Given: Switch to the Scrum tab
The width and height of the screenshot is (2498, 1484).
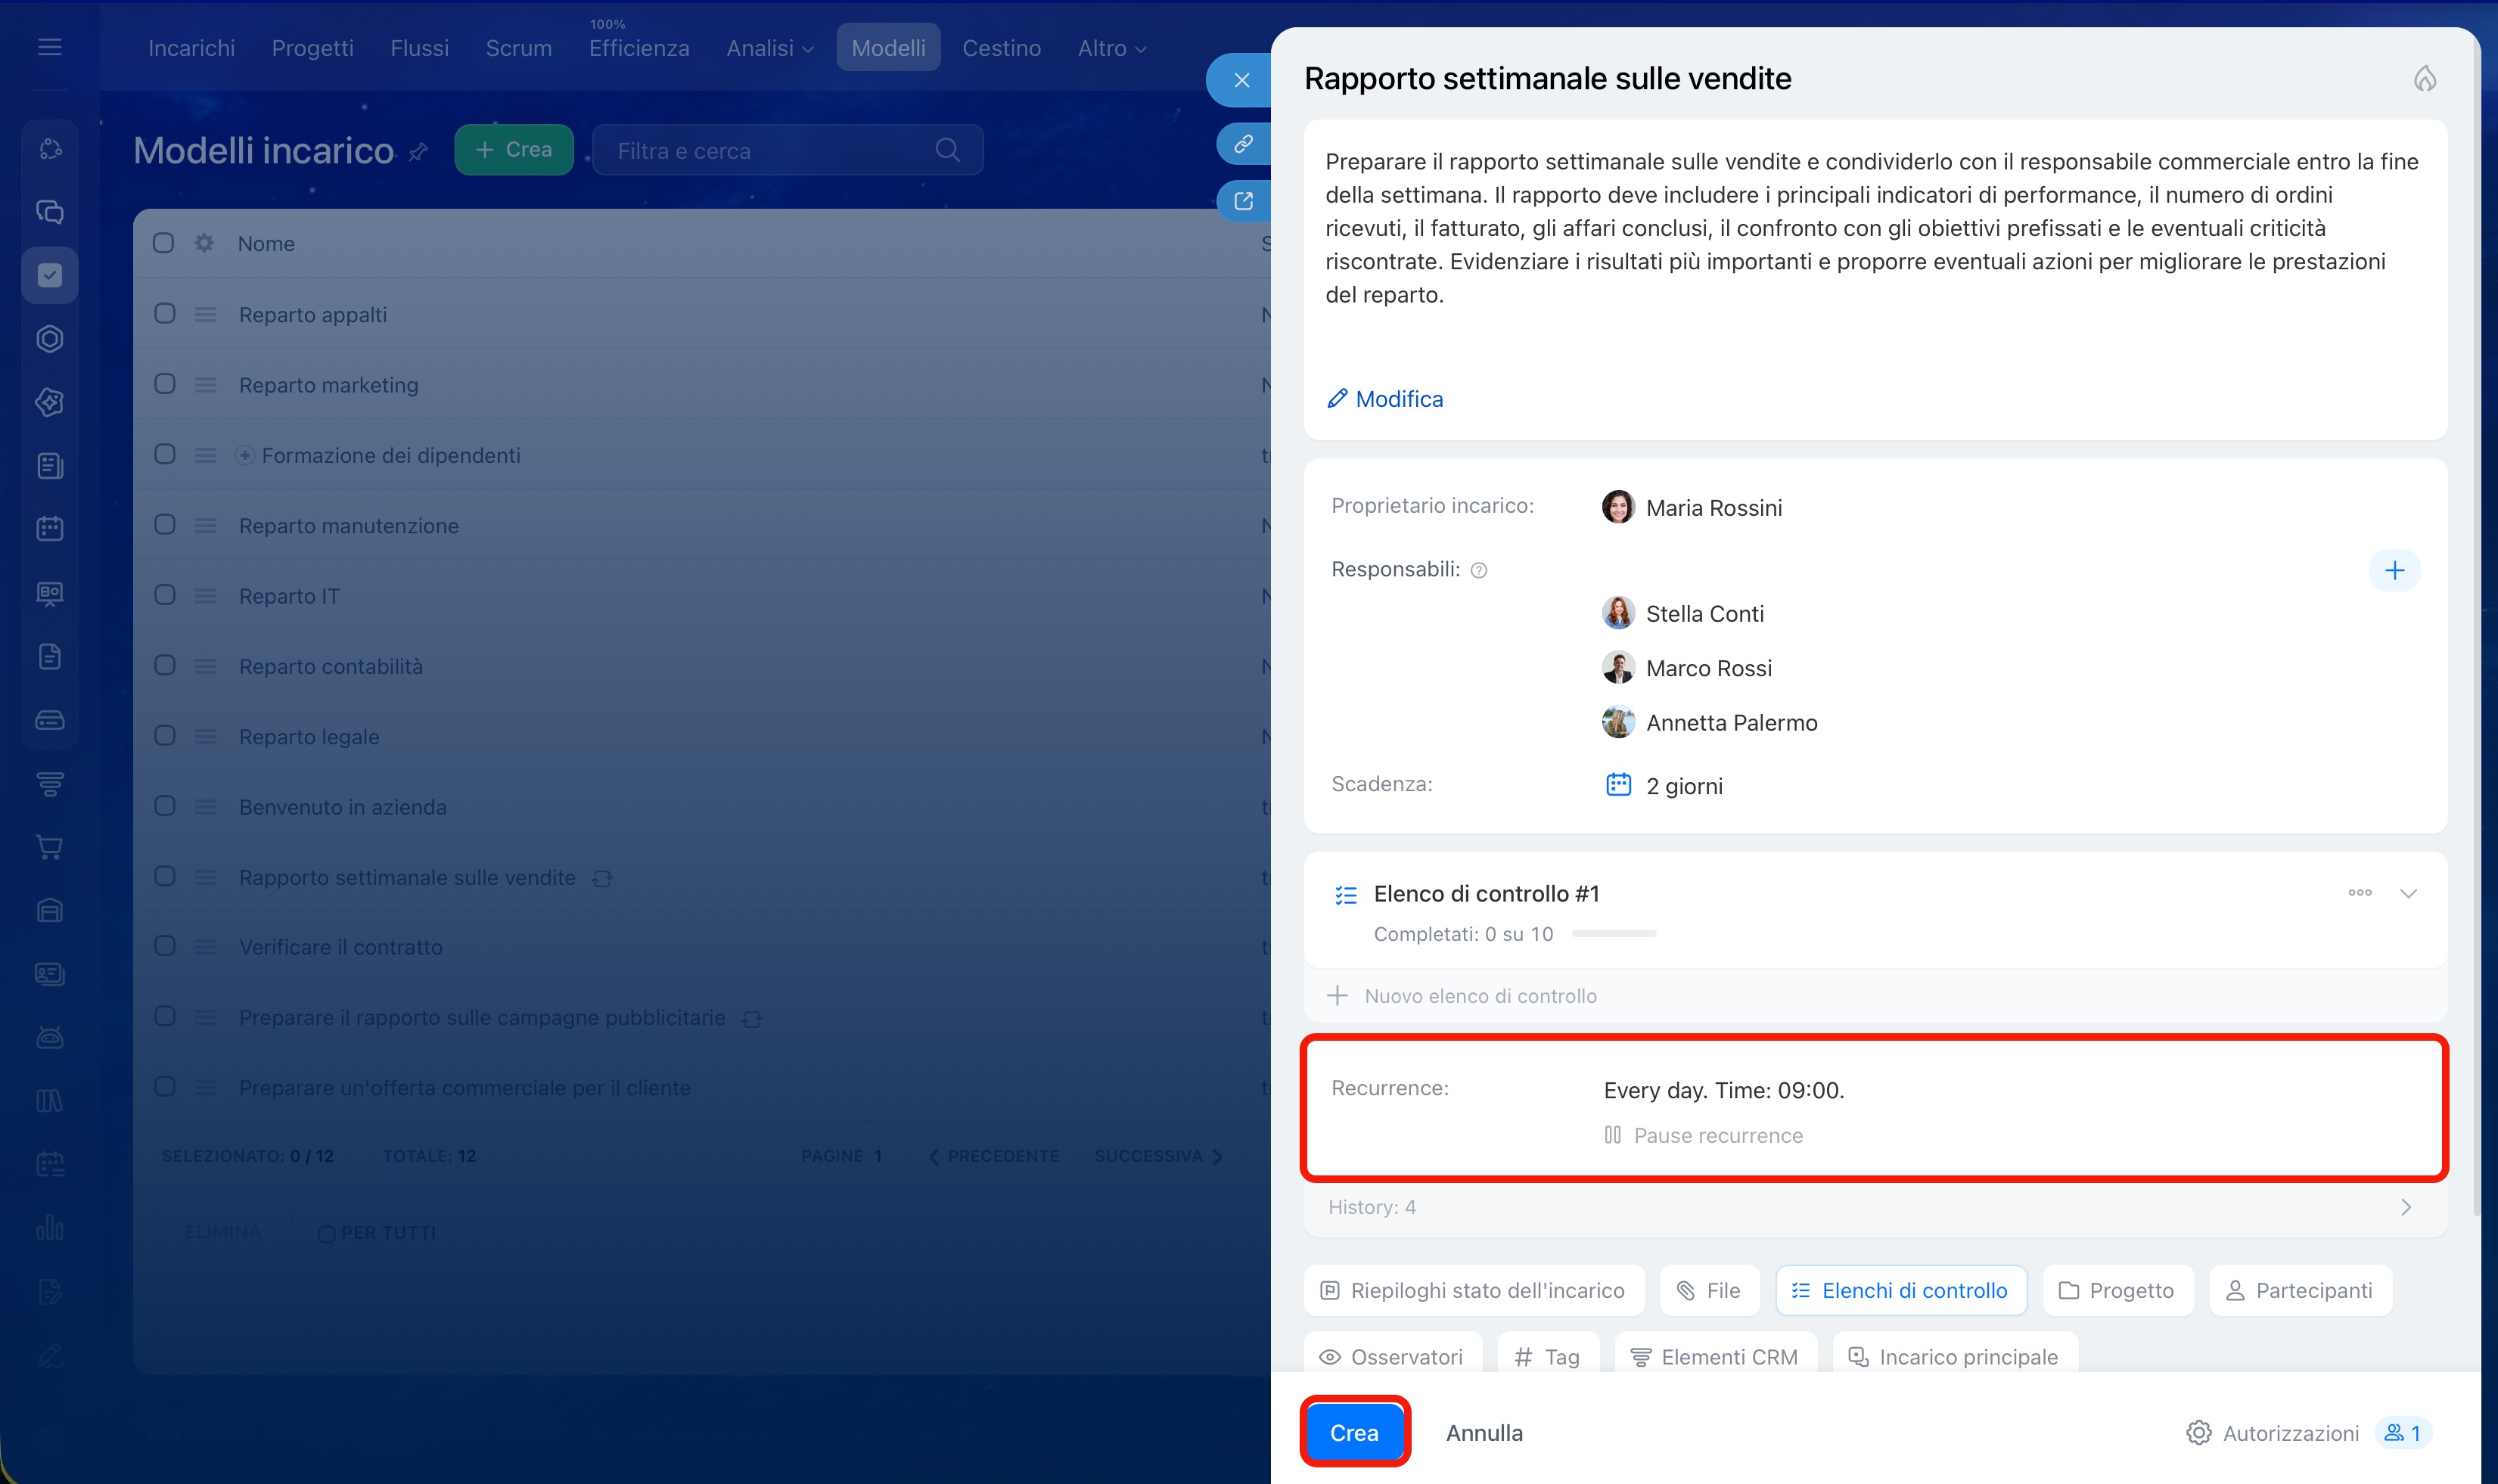Looking at the screenshot, I should pyautogui.click(x=518, y=48).
